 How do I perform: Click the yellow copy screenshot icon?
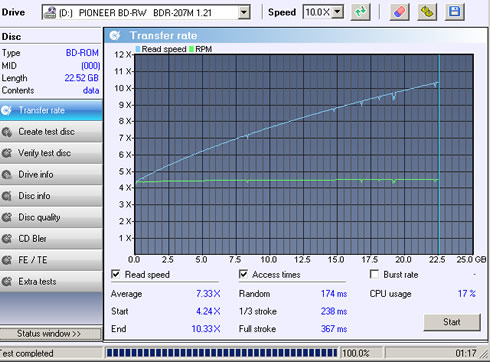tap(427, 12)
